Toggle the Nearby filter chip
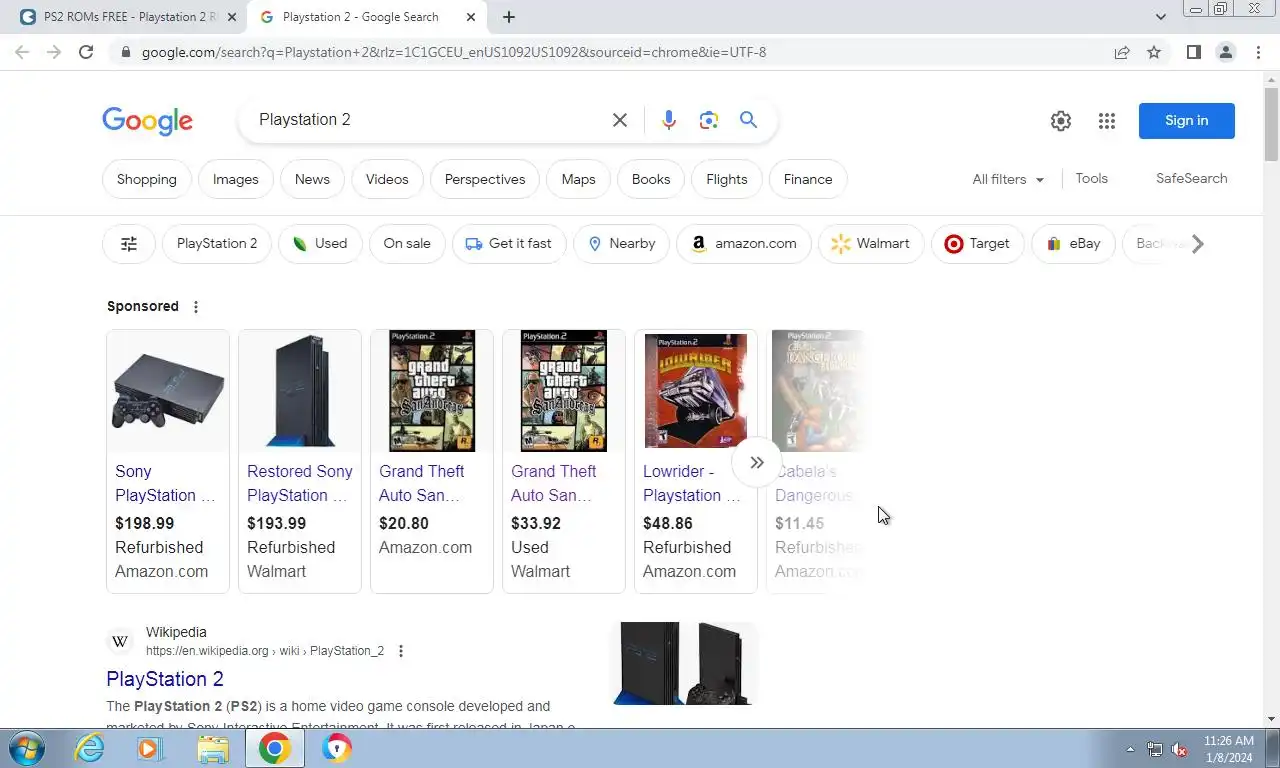Image resolution: width=1280 pixels, height=768 pixels. tap(621, 244)
